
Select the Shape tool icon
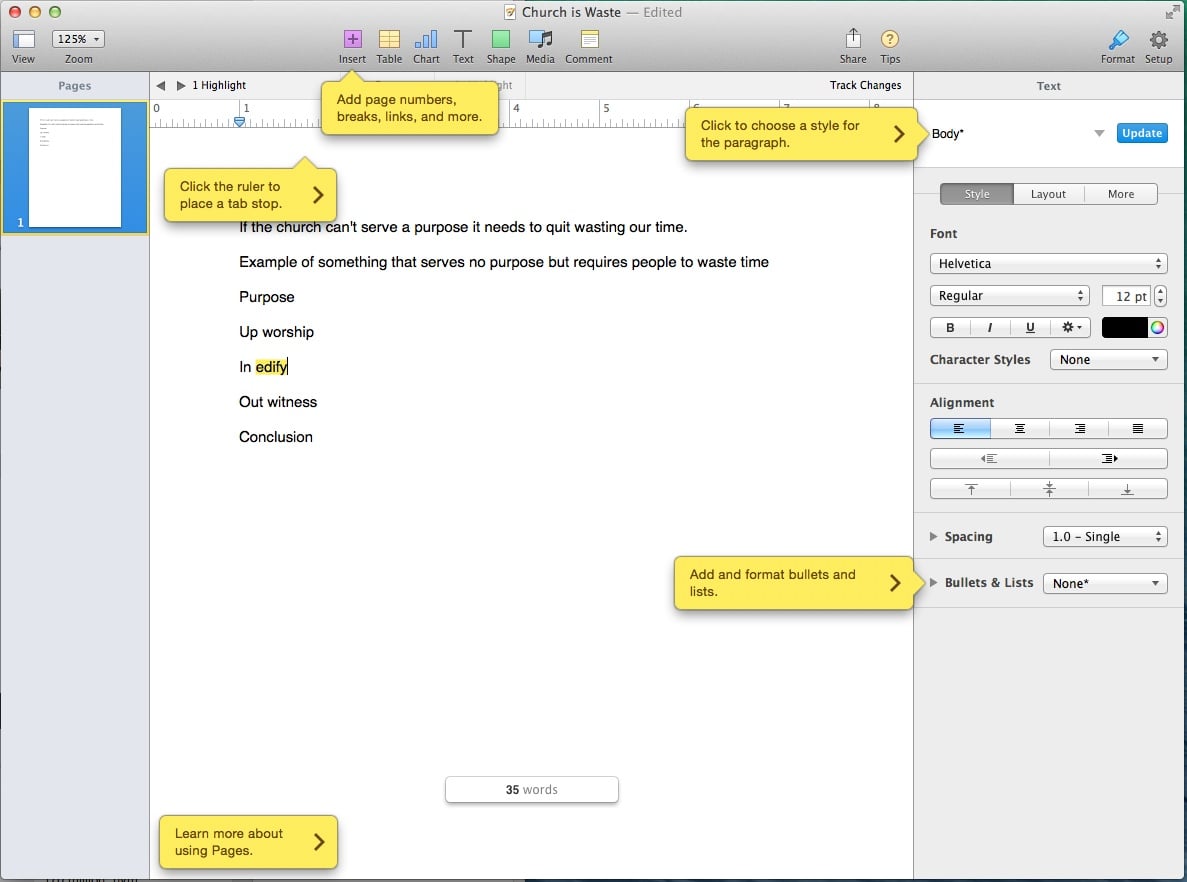click(x=501, y=40)
